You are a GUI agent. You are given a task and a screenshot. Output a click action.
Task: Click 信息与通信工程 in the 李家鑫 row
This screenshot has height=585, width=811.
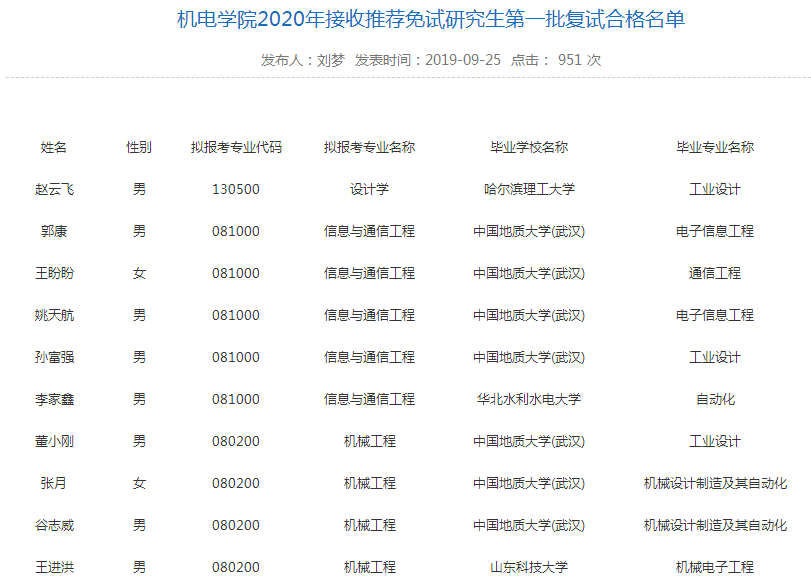[369, 399]
